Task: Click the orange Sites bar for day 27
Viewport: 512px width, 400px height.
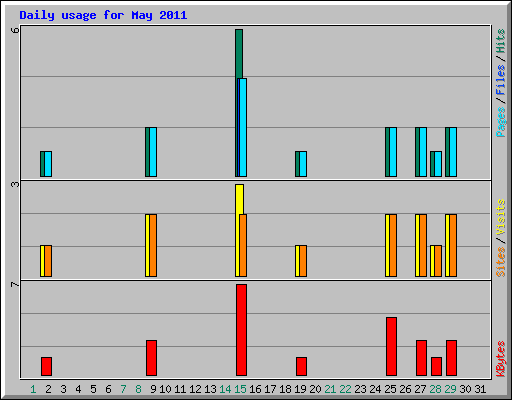Action: [x=423, y=245]
